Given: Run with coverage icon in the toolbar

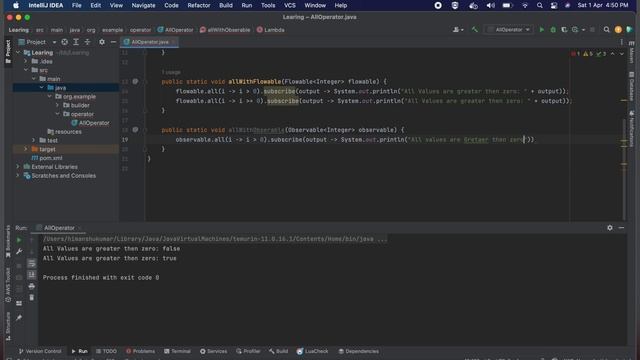Looking at the screenshot, I should click(x=564, y=30).
